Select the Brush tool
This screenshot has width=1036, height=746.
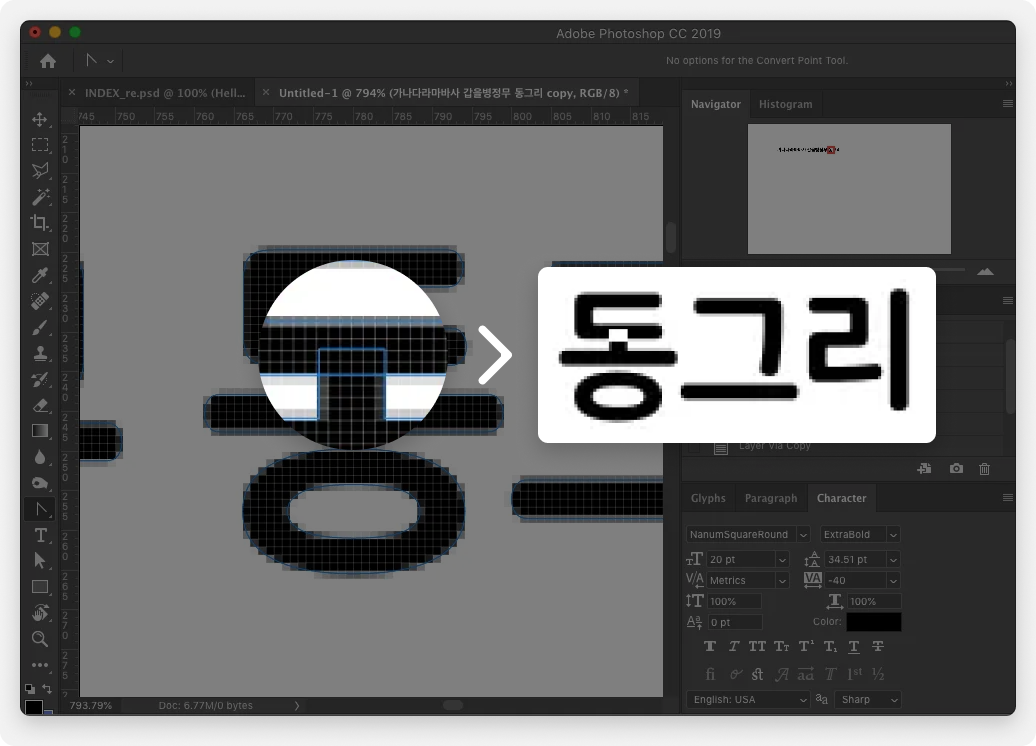coord(40,327)
